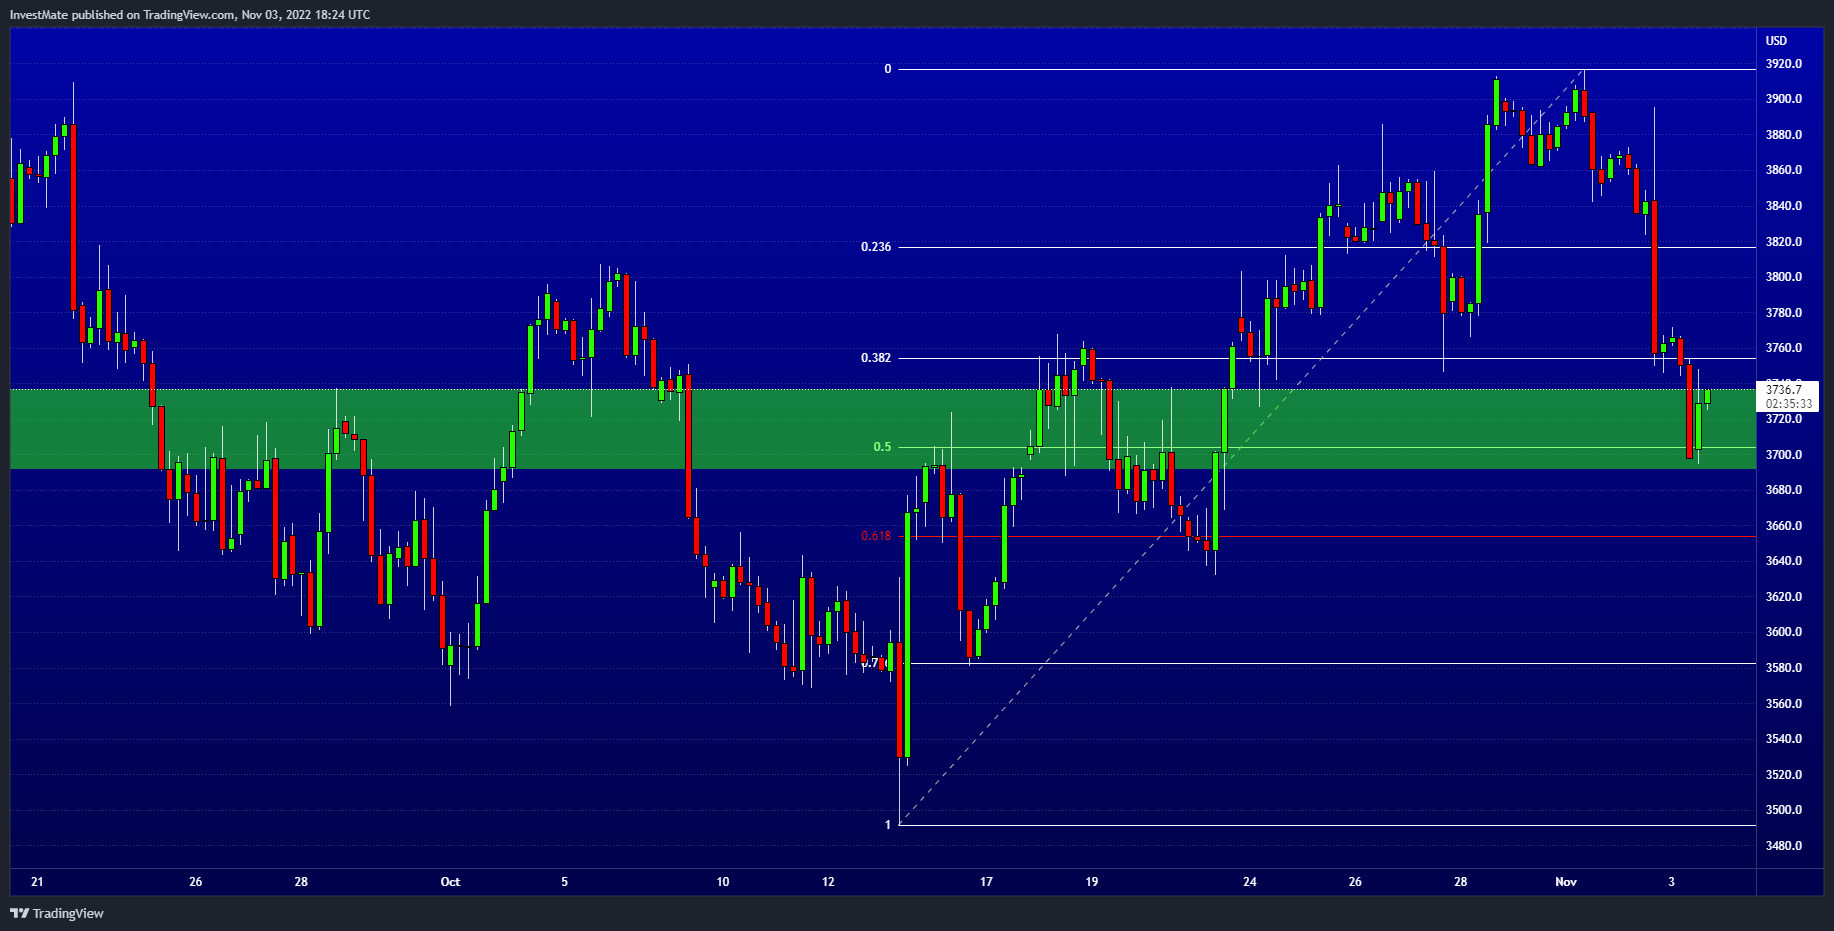Click the 3580.0 price axis label
The height and width of the screenshot is (931, 1834).
tap(1784, 668)
